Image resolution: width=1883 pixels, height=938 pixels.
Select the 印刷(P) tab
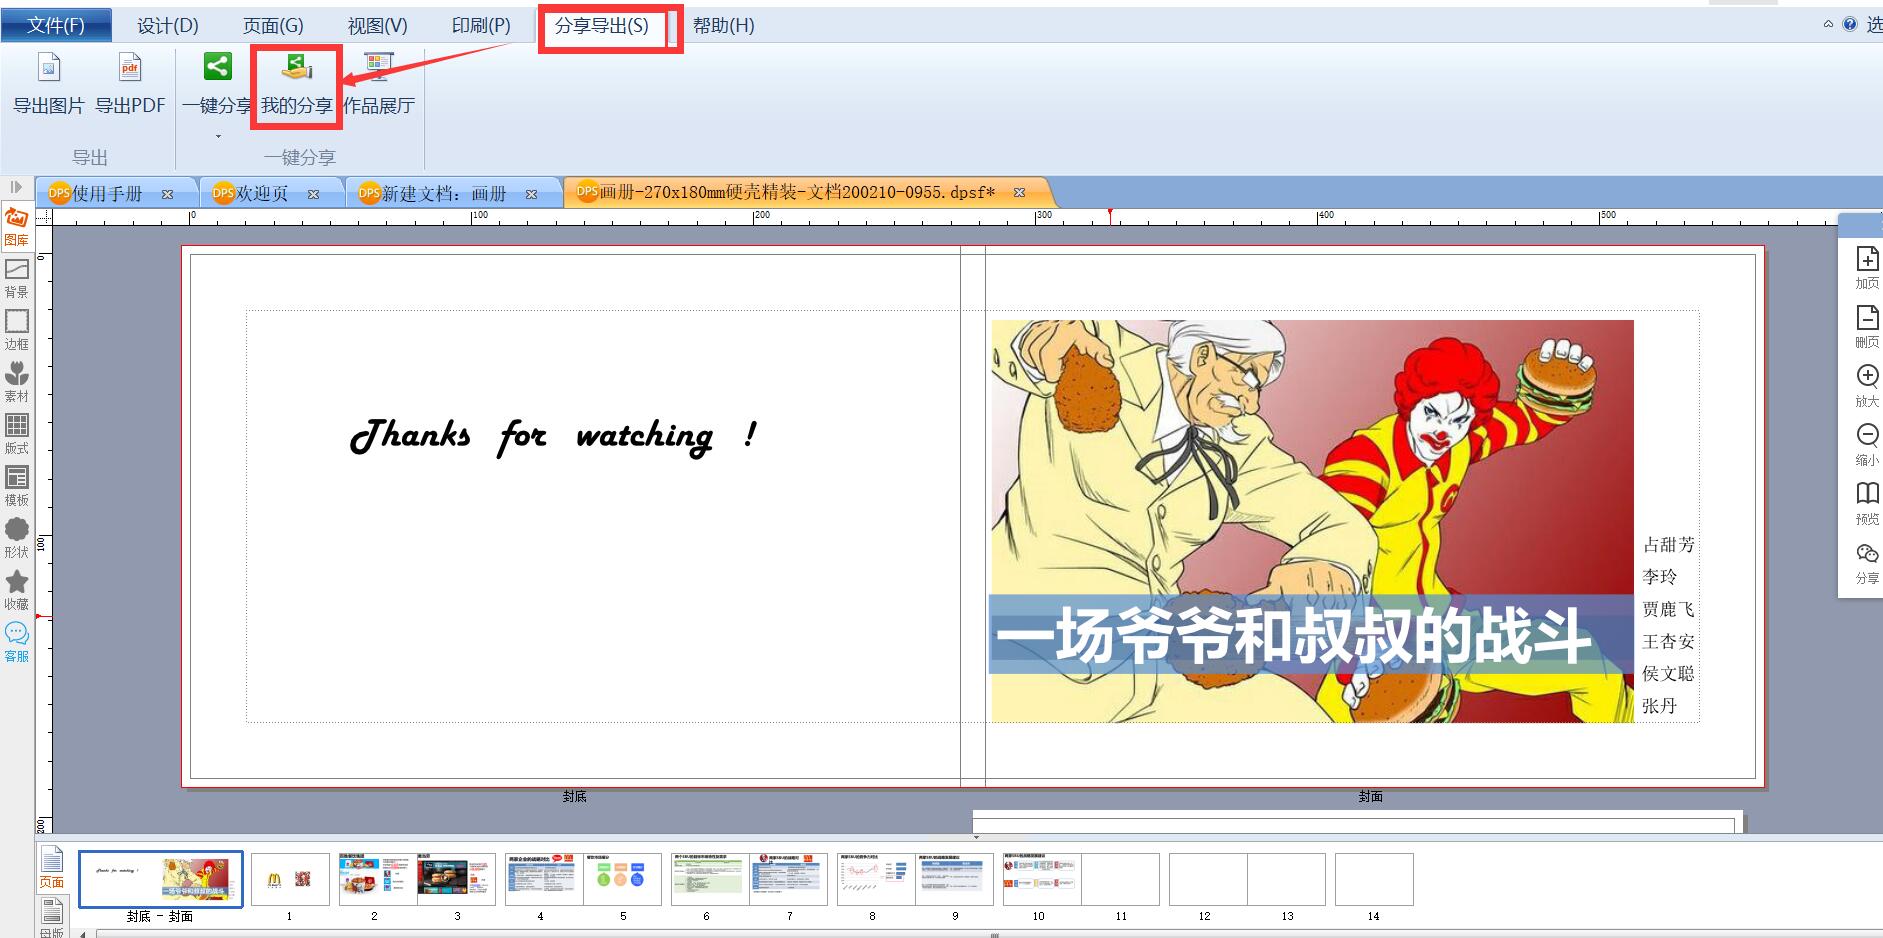point(481,26)
